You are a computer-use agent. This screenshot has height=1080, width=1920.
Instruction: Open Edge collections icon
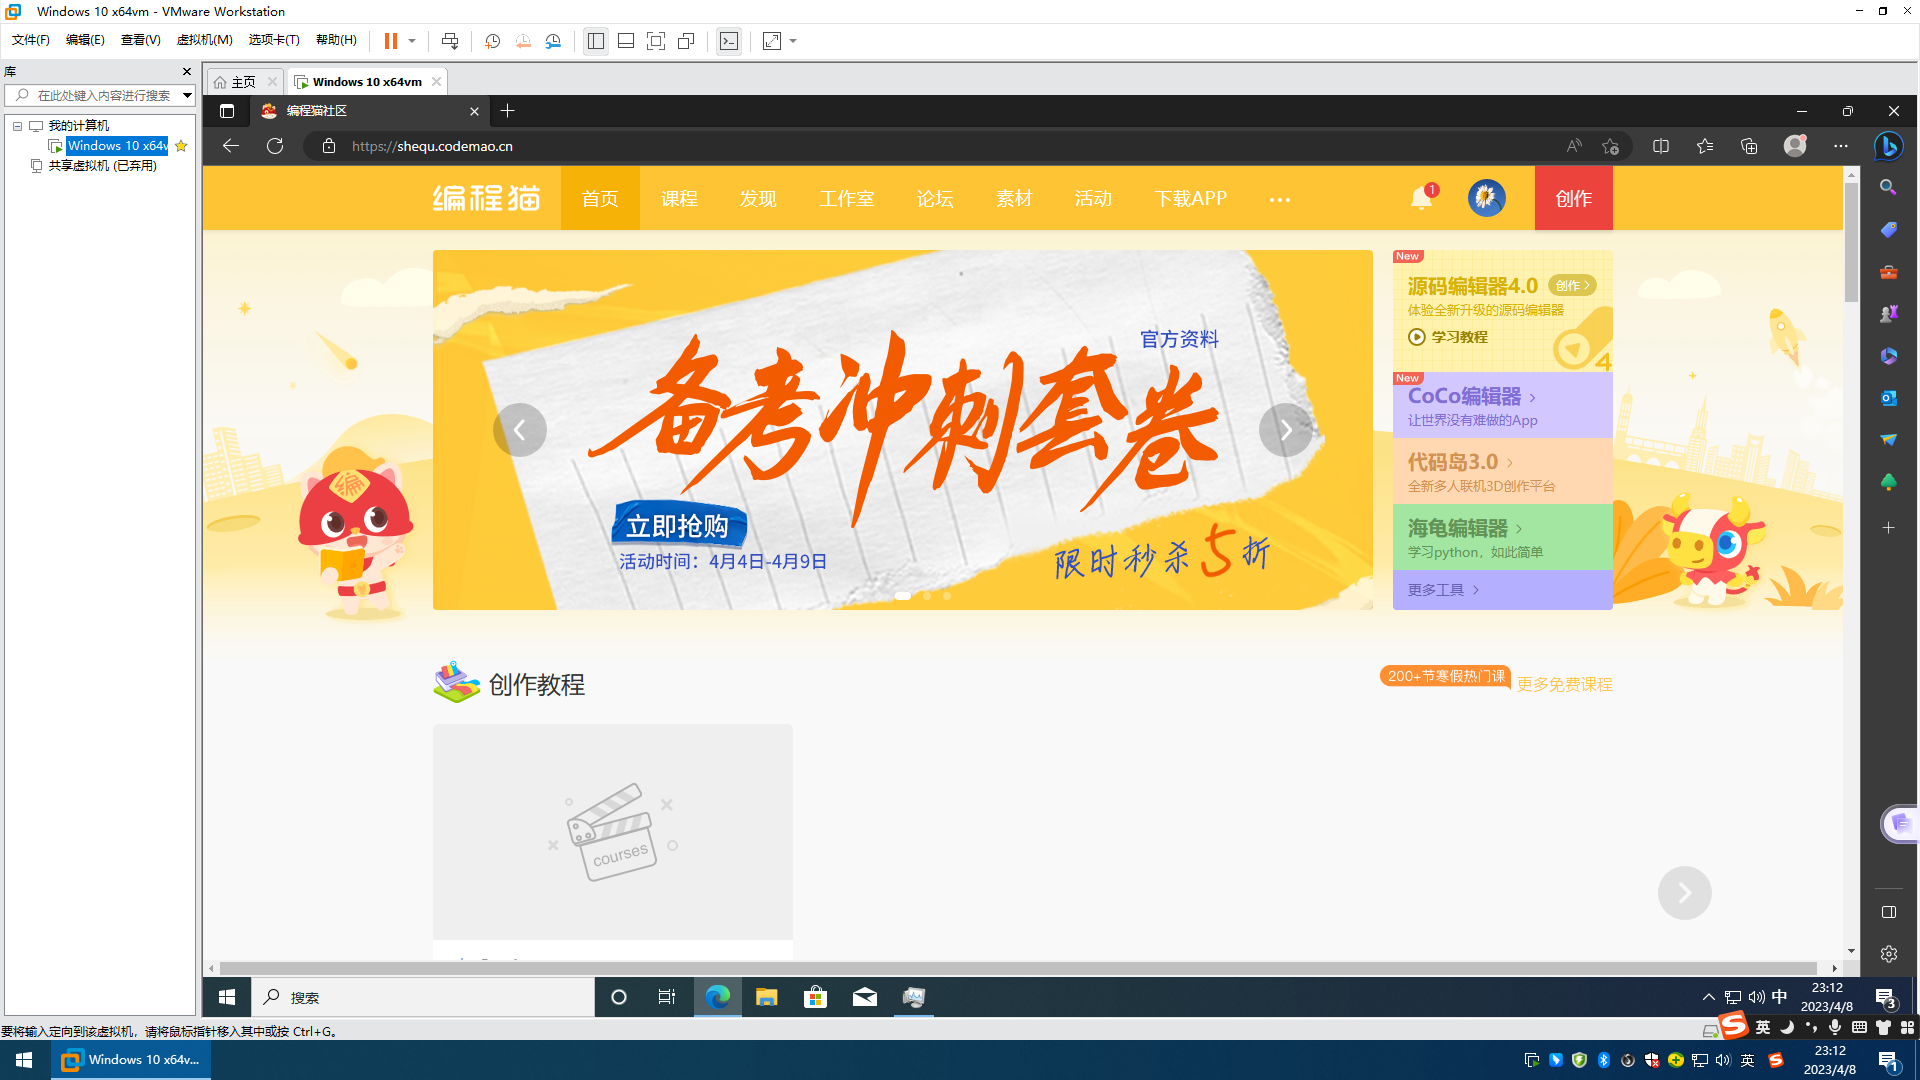pos(1749,146)
